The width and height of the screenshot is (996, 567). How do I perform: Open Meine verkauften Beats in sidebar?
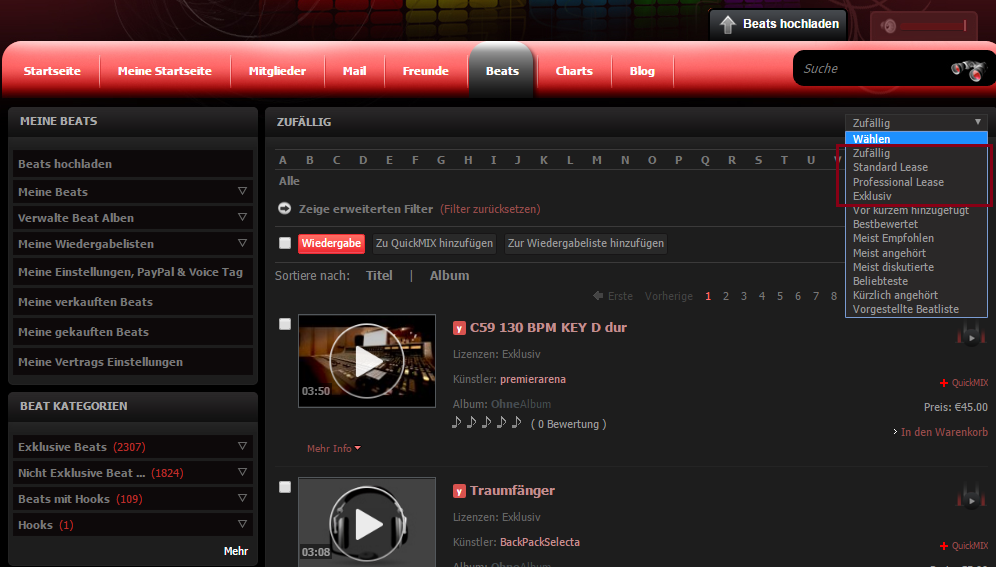(133, 302)
